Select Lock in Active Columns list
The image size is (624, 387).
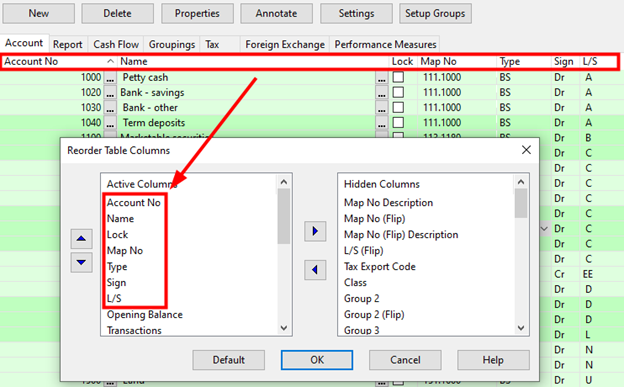pos(117,235)
